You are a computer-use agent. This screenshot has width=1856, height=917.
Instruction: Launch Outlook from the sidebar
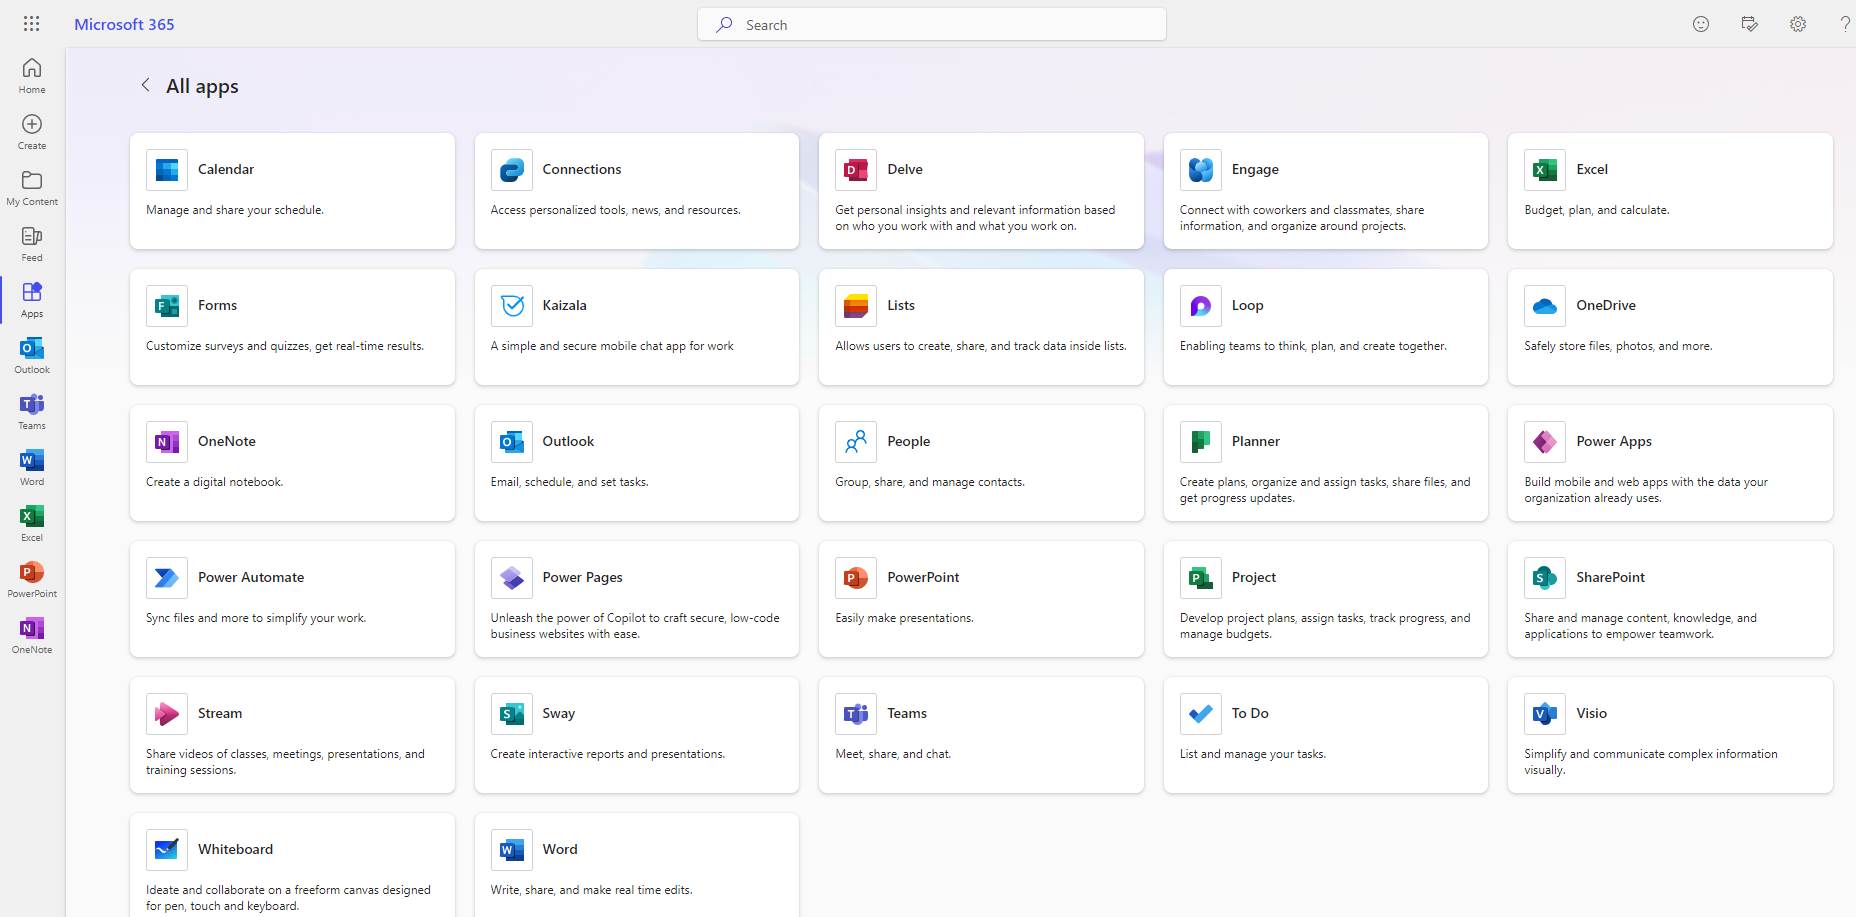32,356
